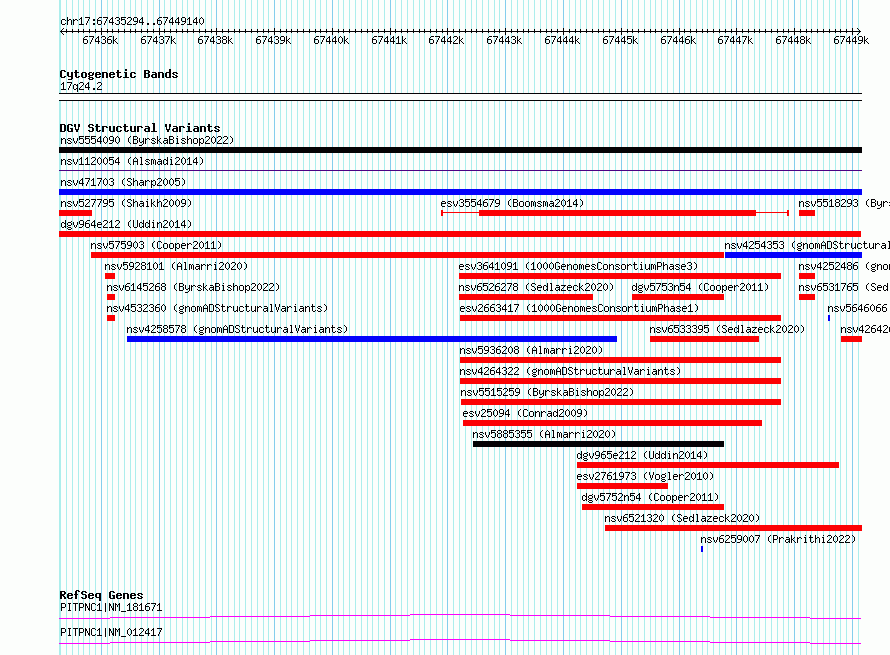Click the red bar under dgv965e212
Screen dimensions: 890x655
tap(708, 465)
